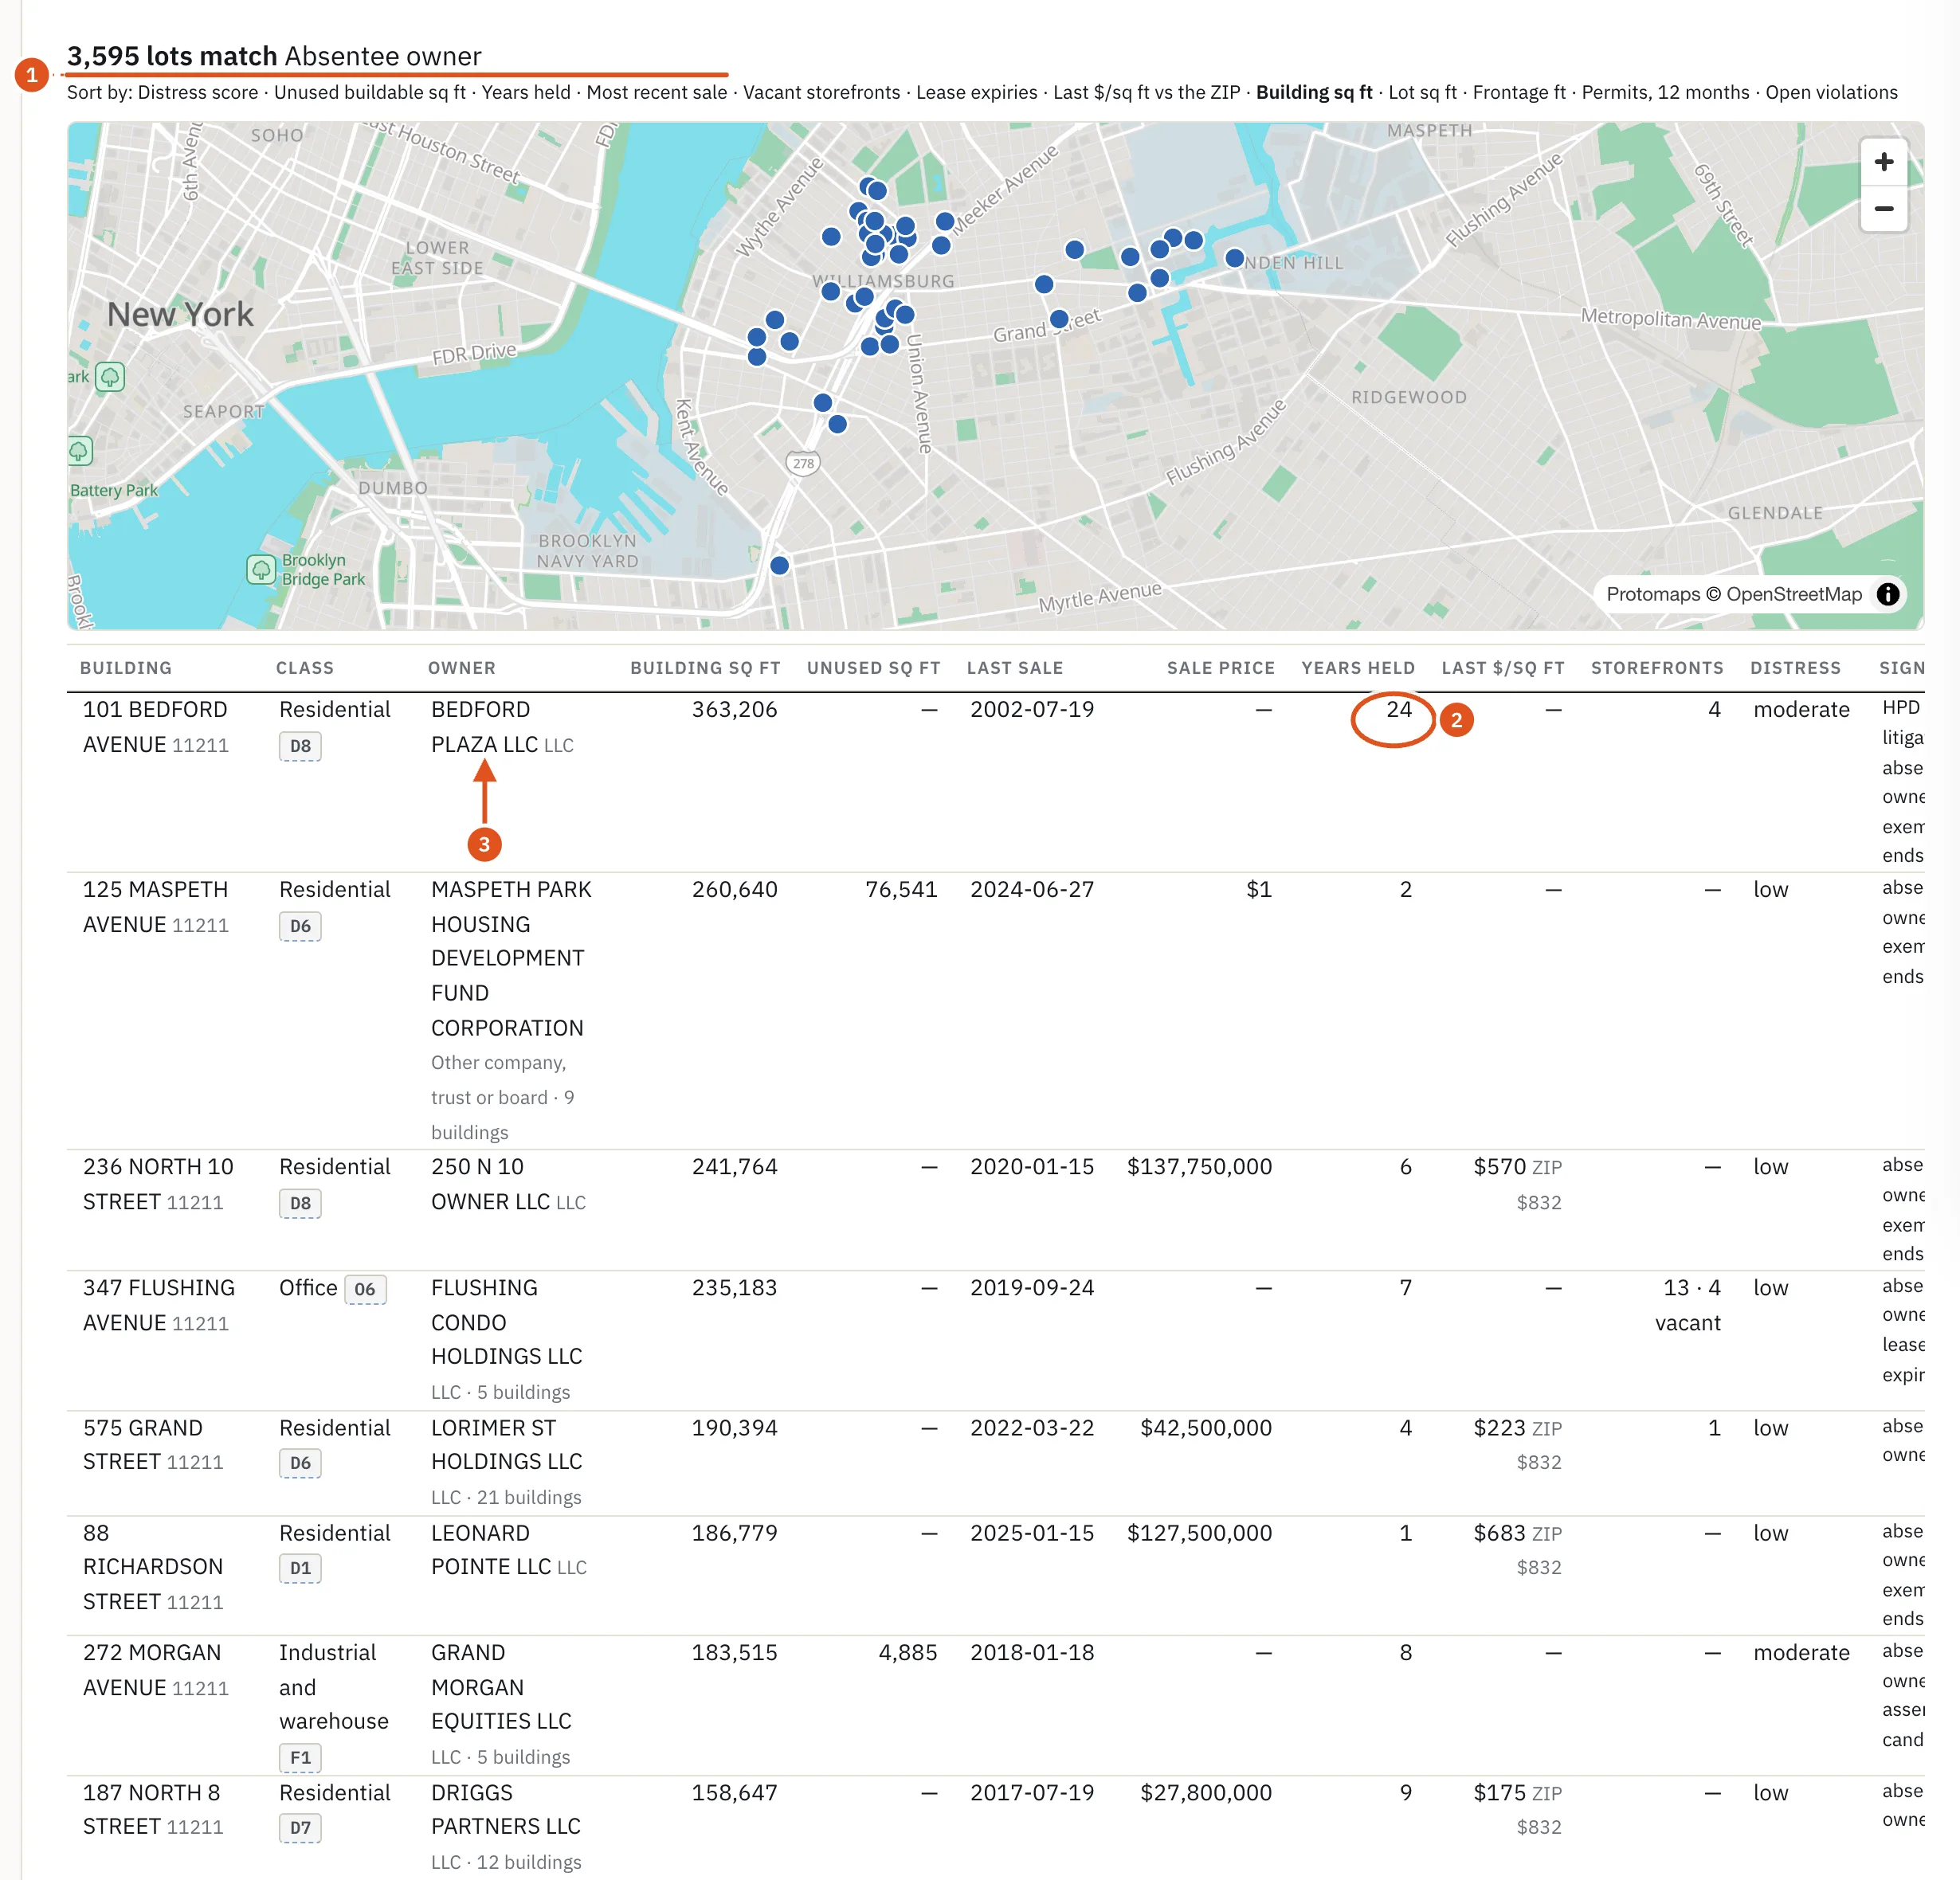Select owner GRAND MORGAN EQUITIES LLC
The height and width of the screenshot is (1880, 1960).
click(x=502, y=1687)
